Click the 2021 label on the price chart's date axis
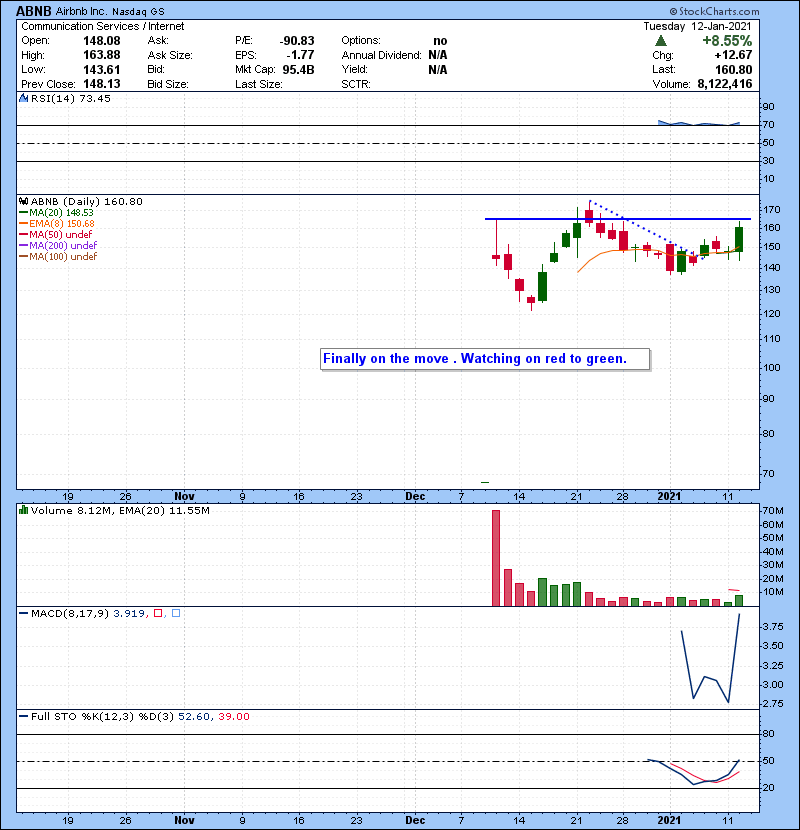This screenshot has height=830, width=800. [669, 496]
